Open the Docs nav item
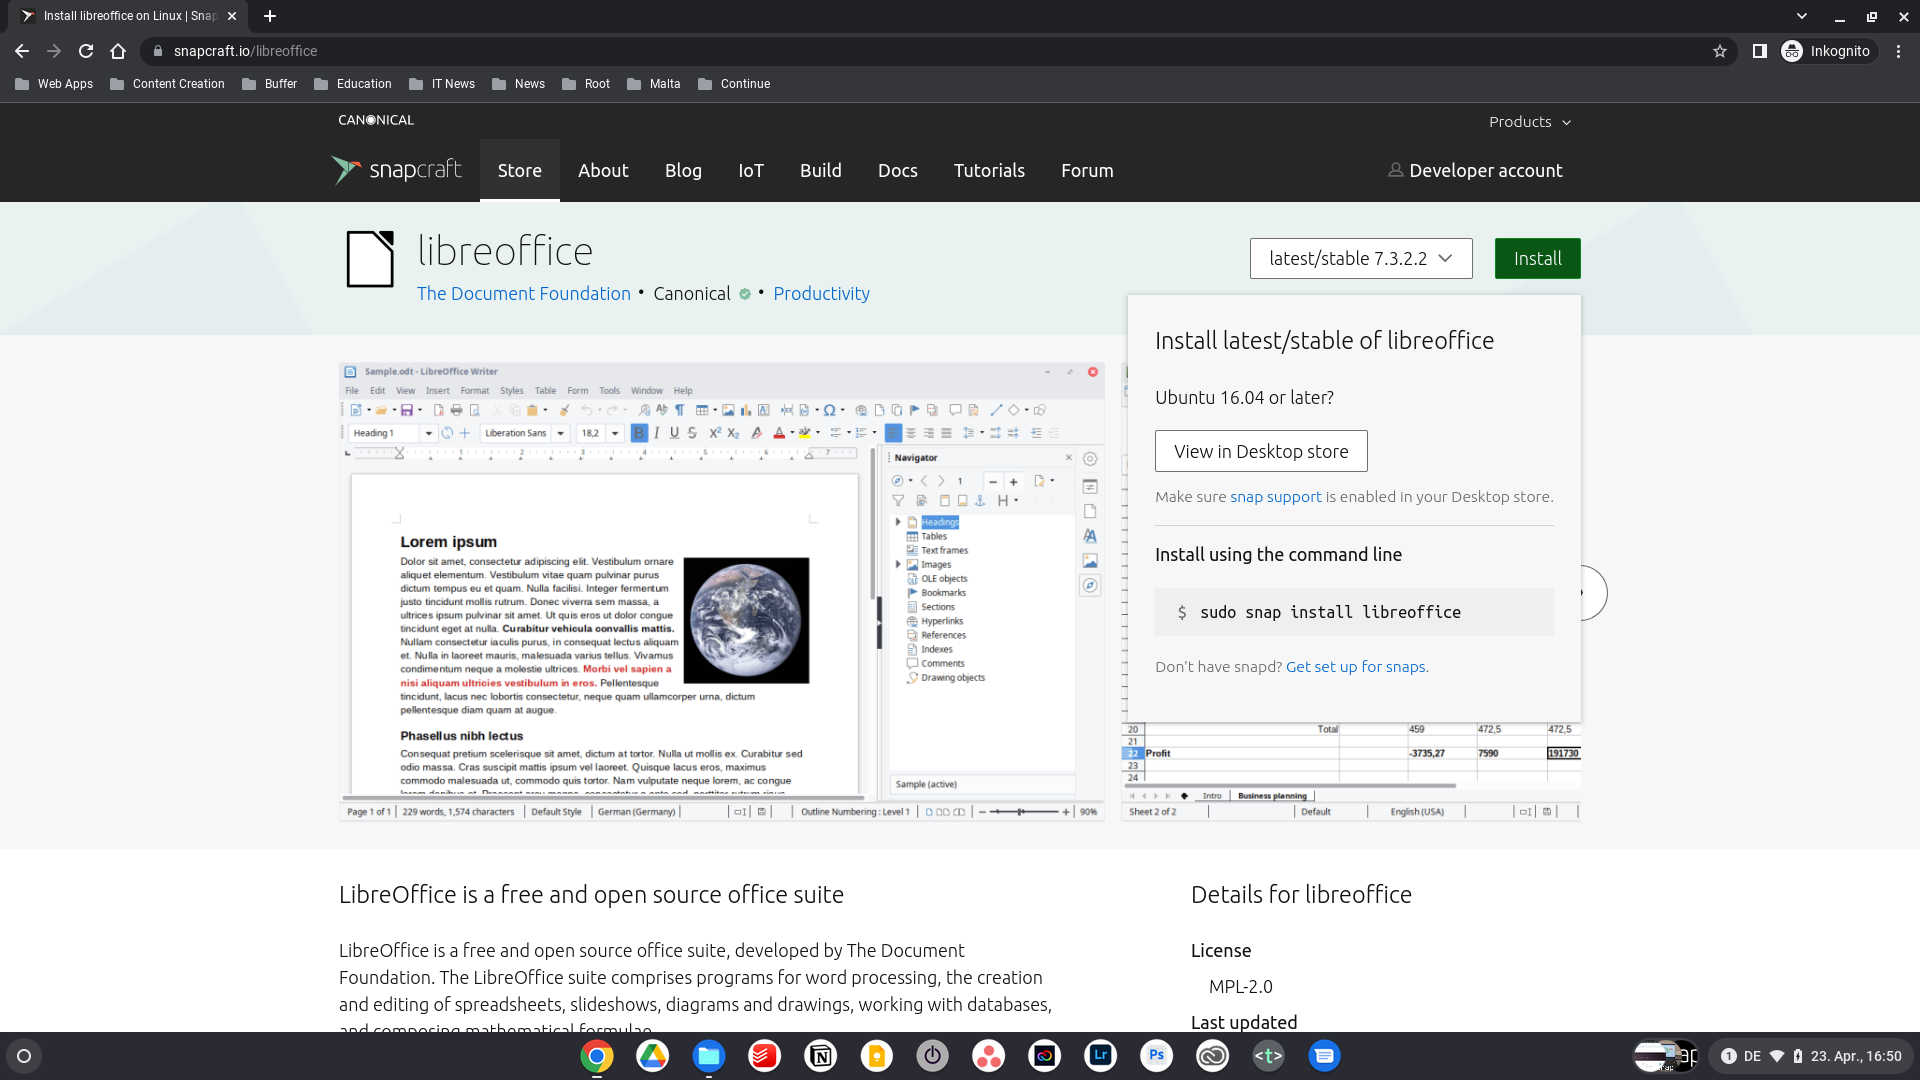This screenshot has width=1920, height=1080. (898, 171)
